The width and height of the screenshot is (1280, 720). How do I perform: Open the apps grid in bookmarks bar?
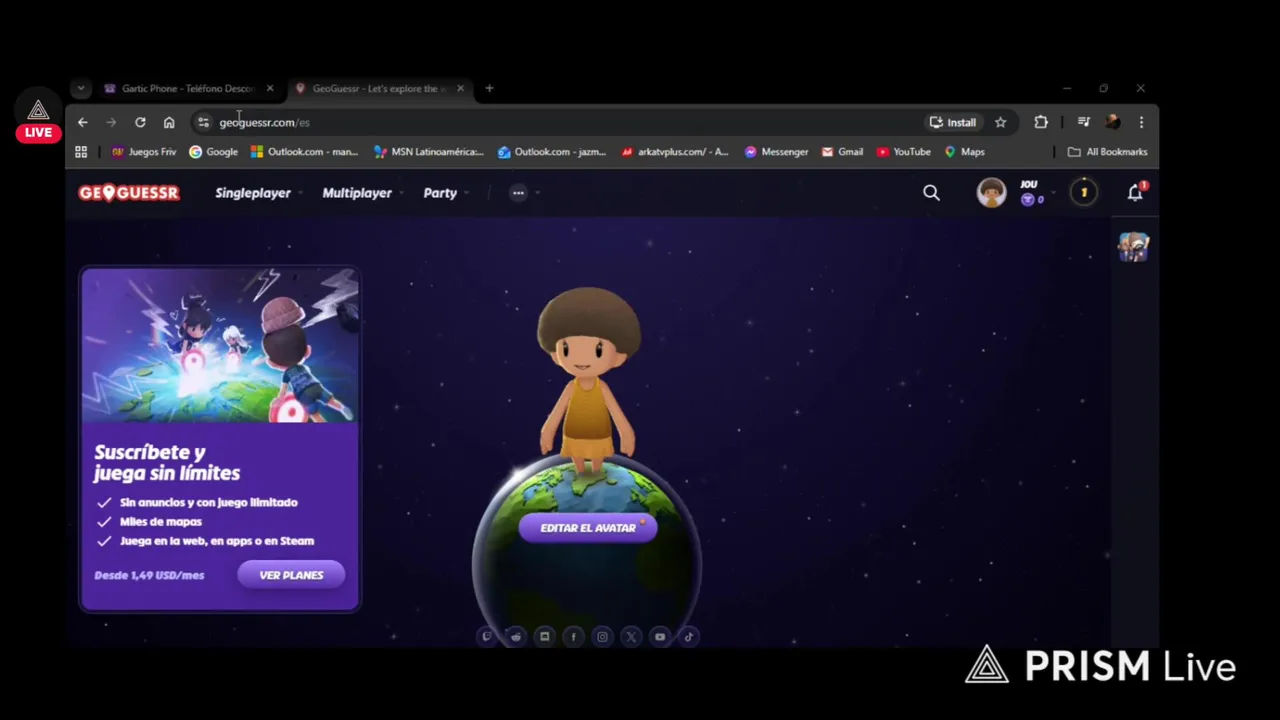tap(81, 152)
